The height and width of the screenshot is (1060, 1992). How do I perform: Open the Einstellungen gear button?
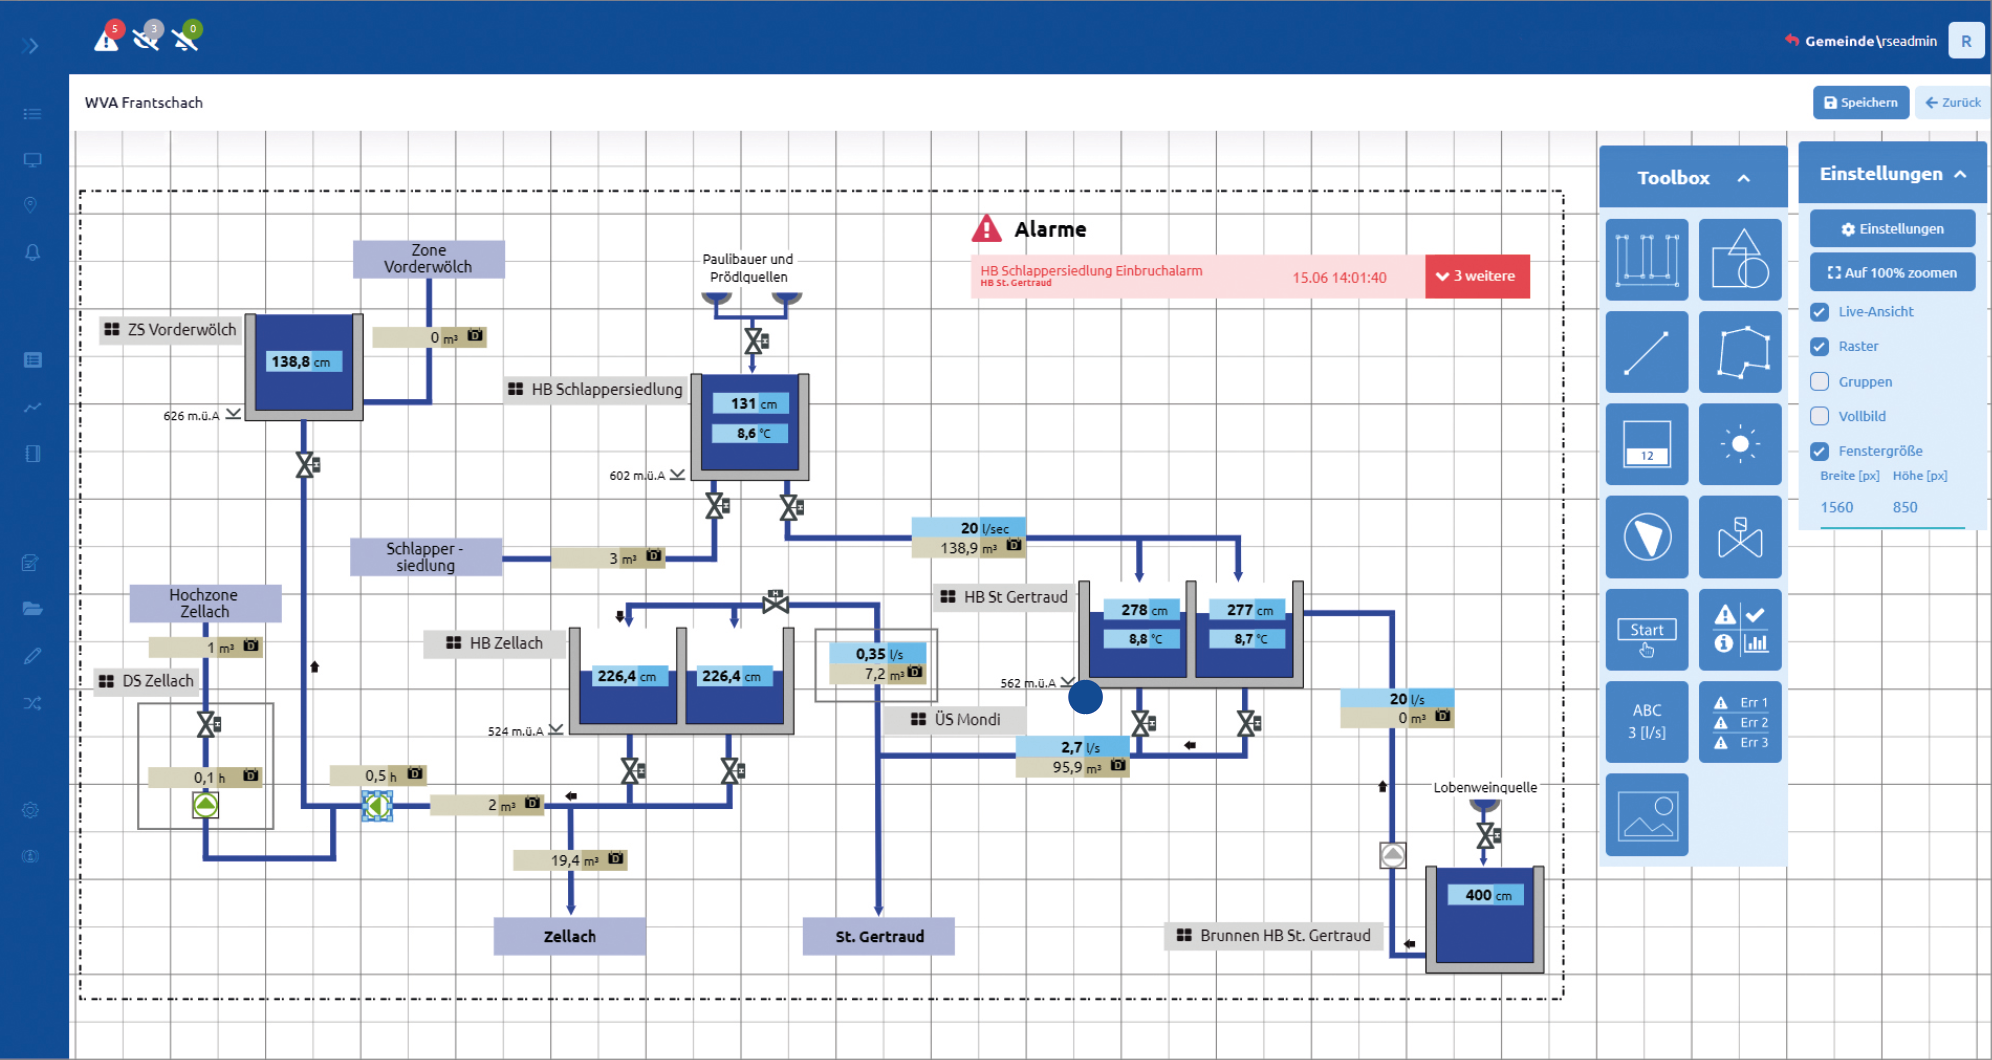[1892, 229]
